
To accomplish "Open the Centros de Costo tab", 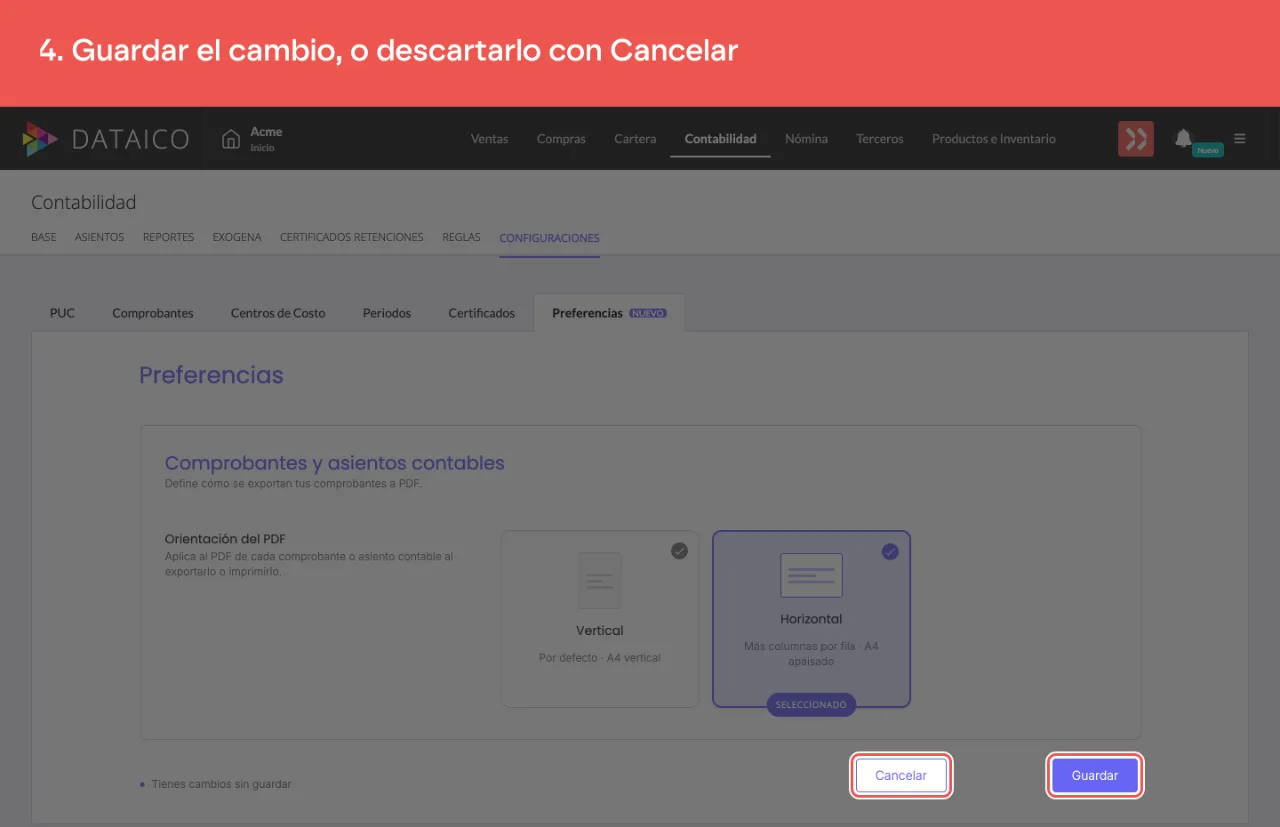I will click(278, 313).
